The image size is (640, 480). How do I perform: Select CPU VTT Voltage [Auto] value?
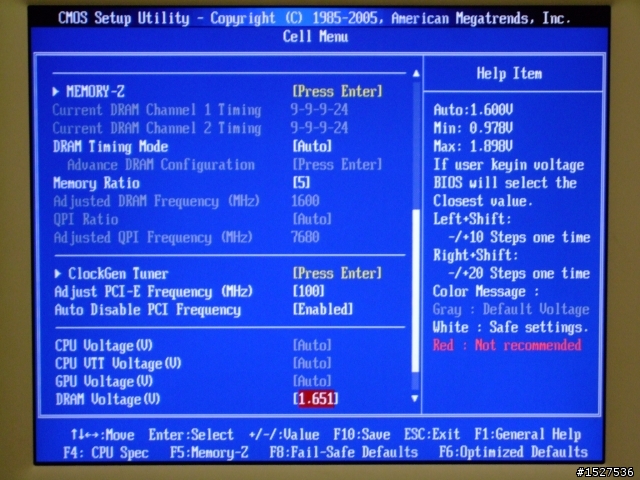tap(312, 363)
